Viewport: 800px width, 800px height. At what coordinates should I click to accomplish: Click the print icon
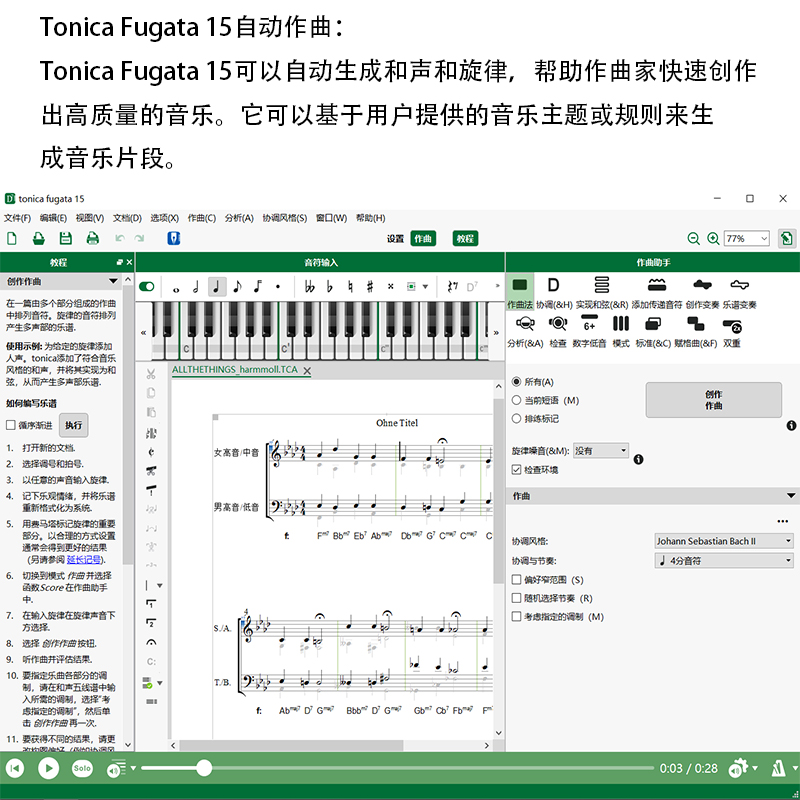point(92,238)
